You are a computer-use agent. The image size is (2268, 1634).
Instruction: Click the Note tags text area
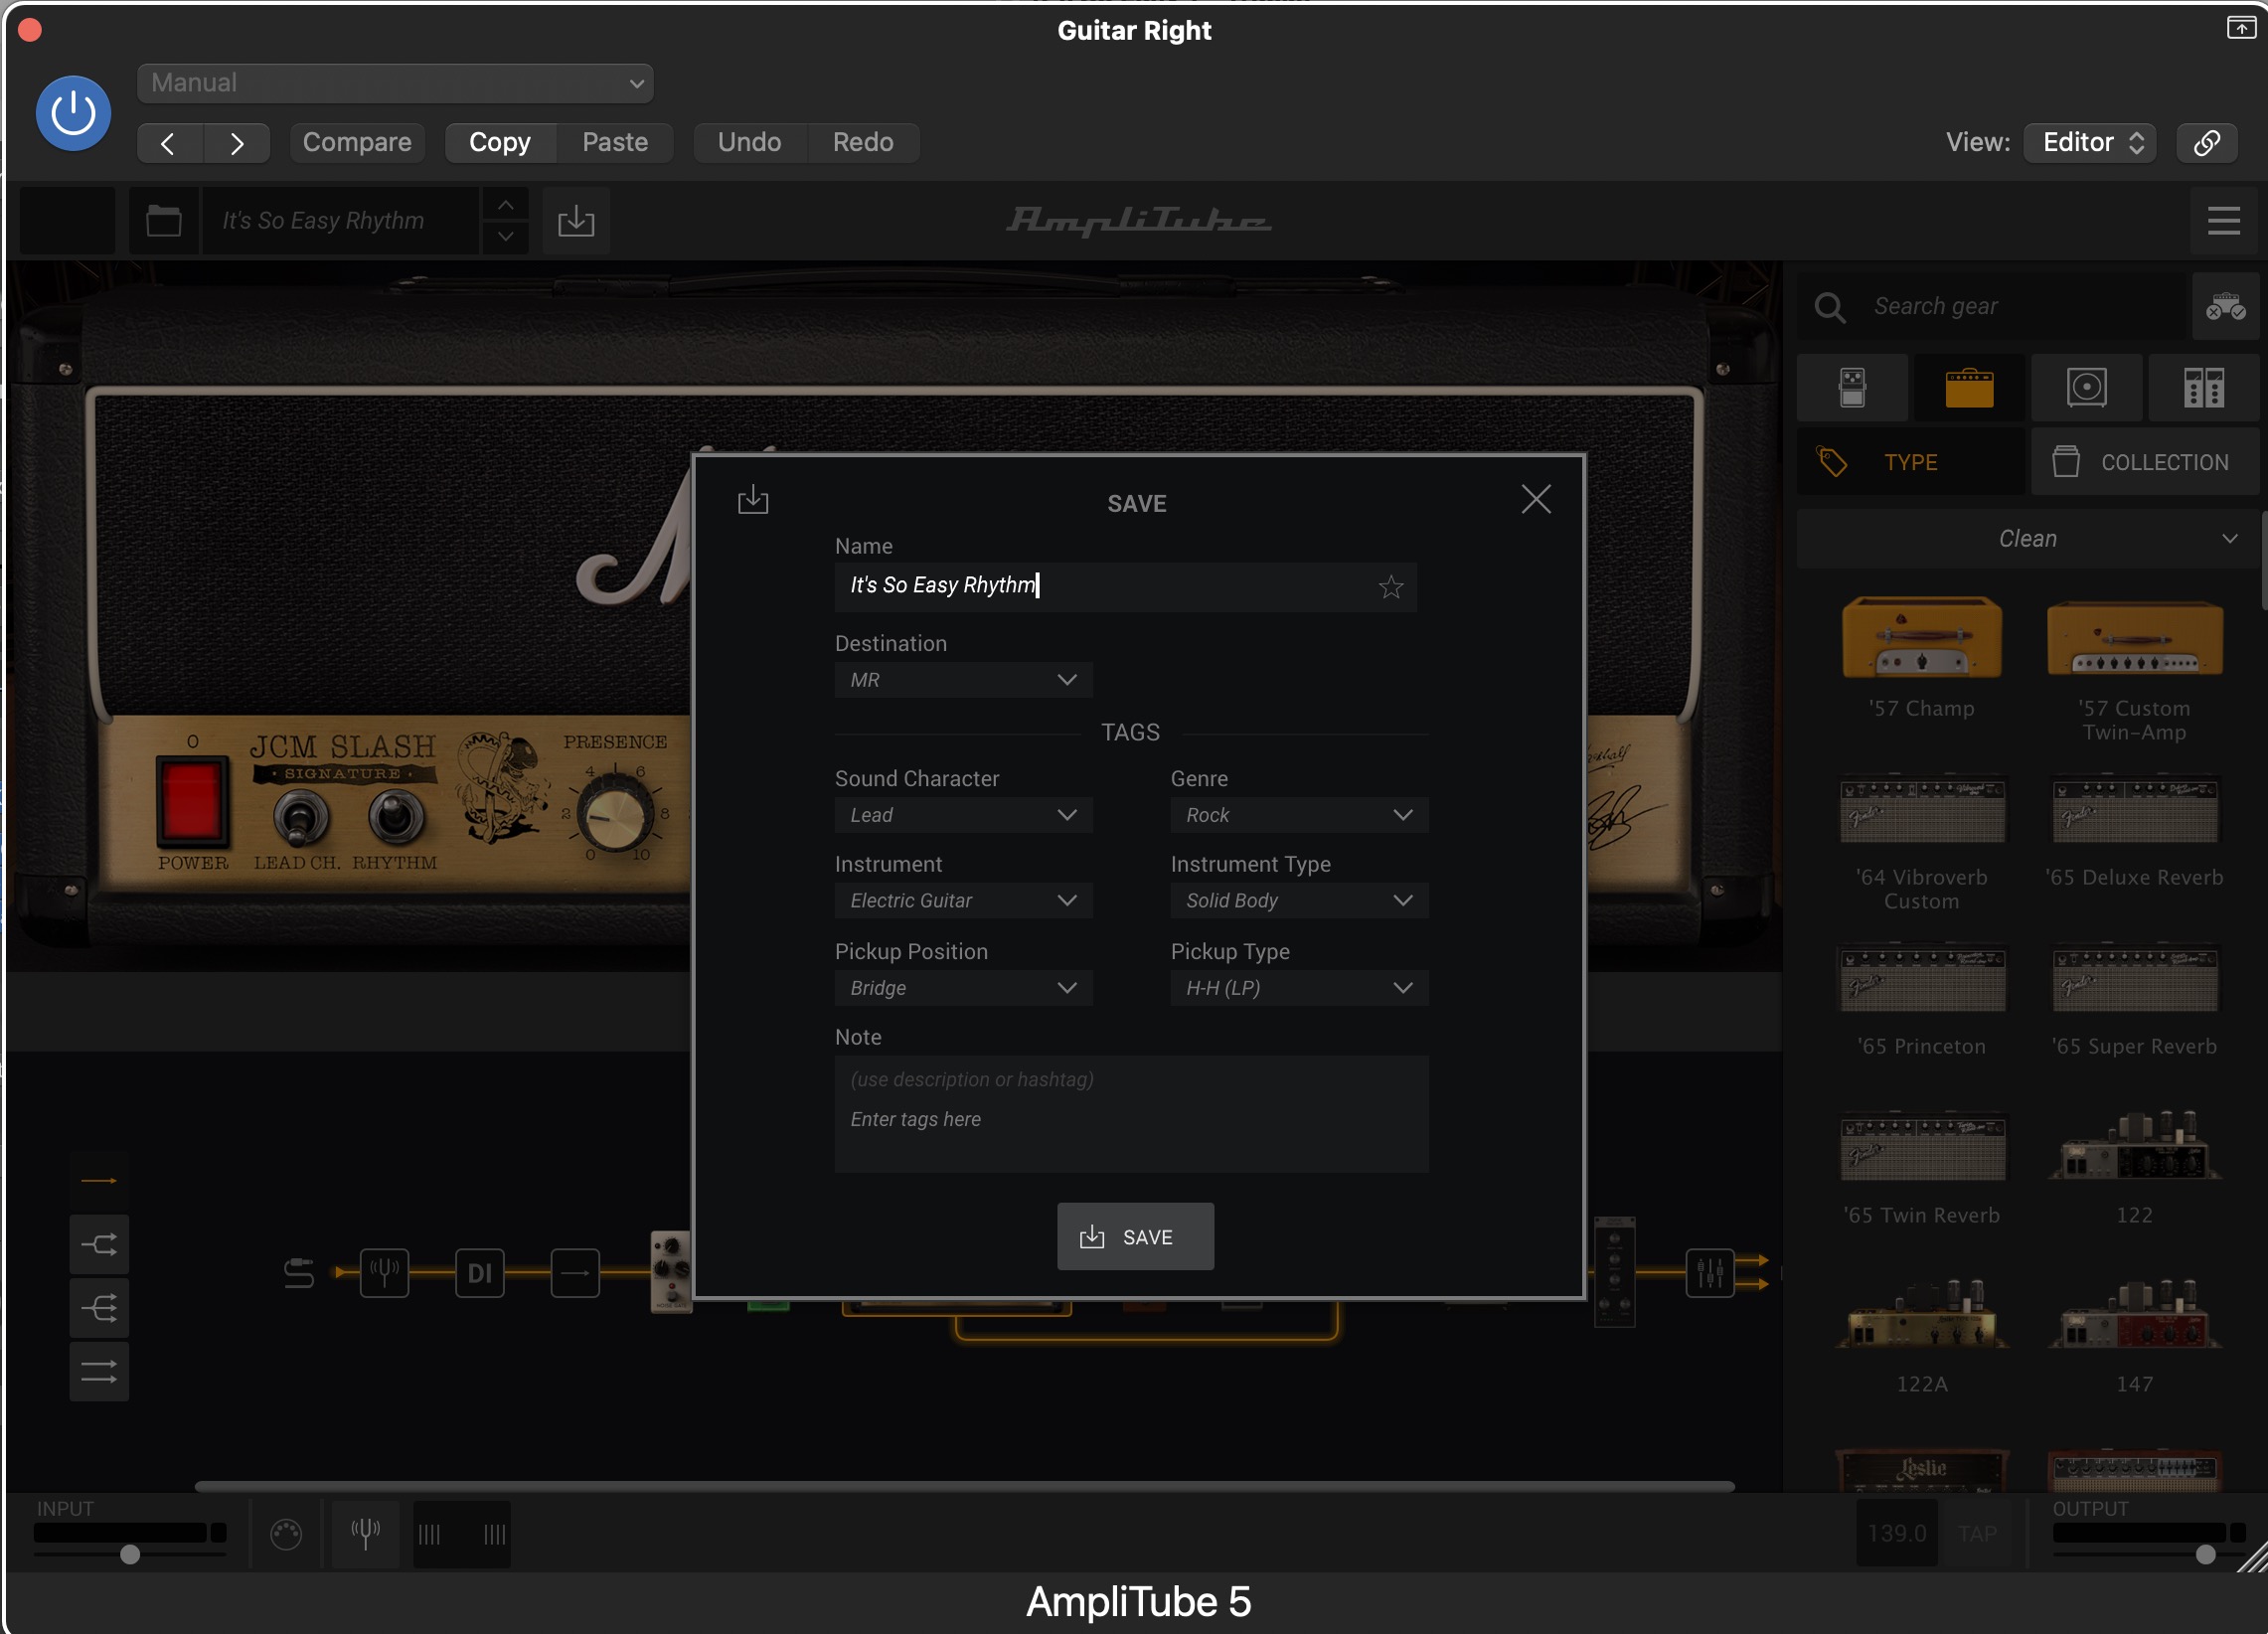coord(1131,1114)
